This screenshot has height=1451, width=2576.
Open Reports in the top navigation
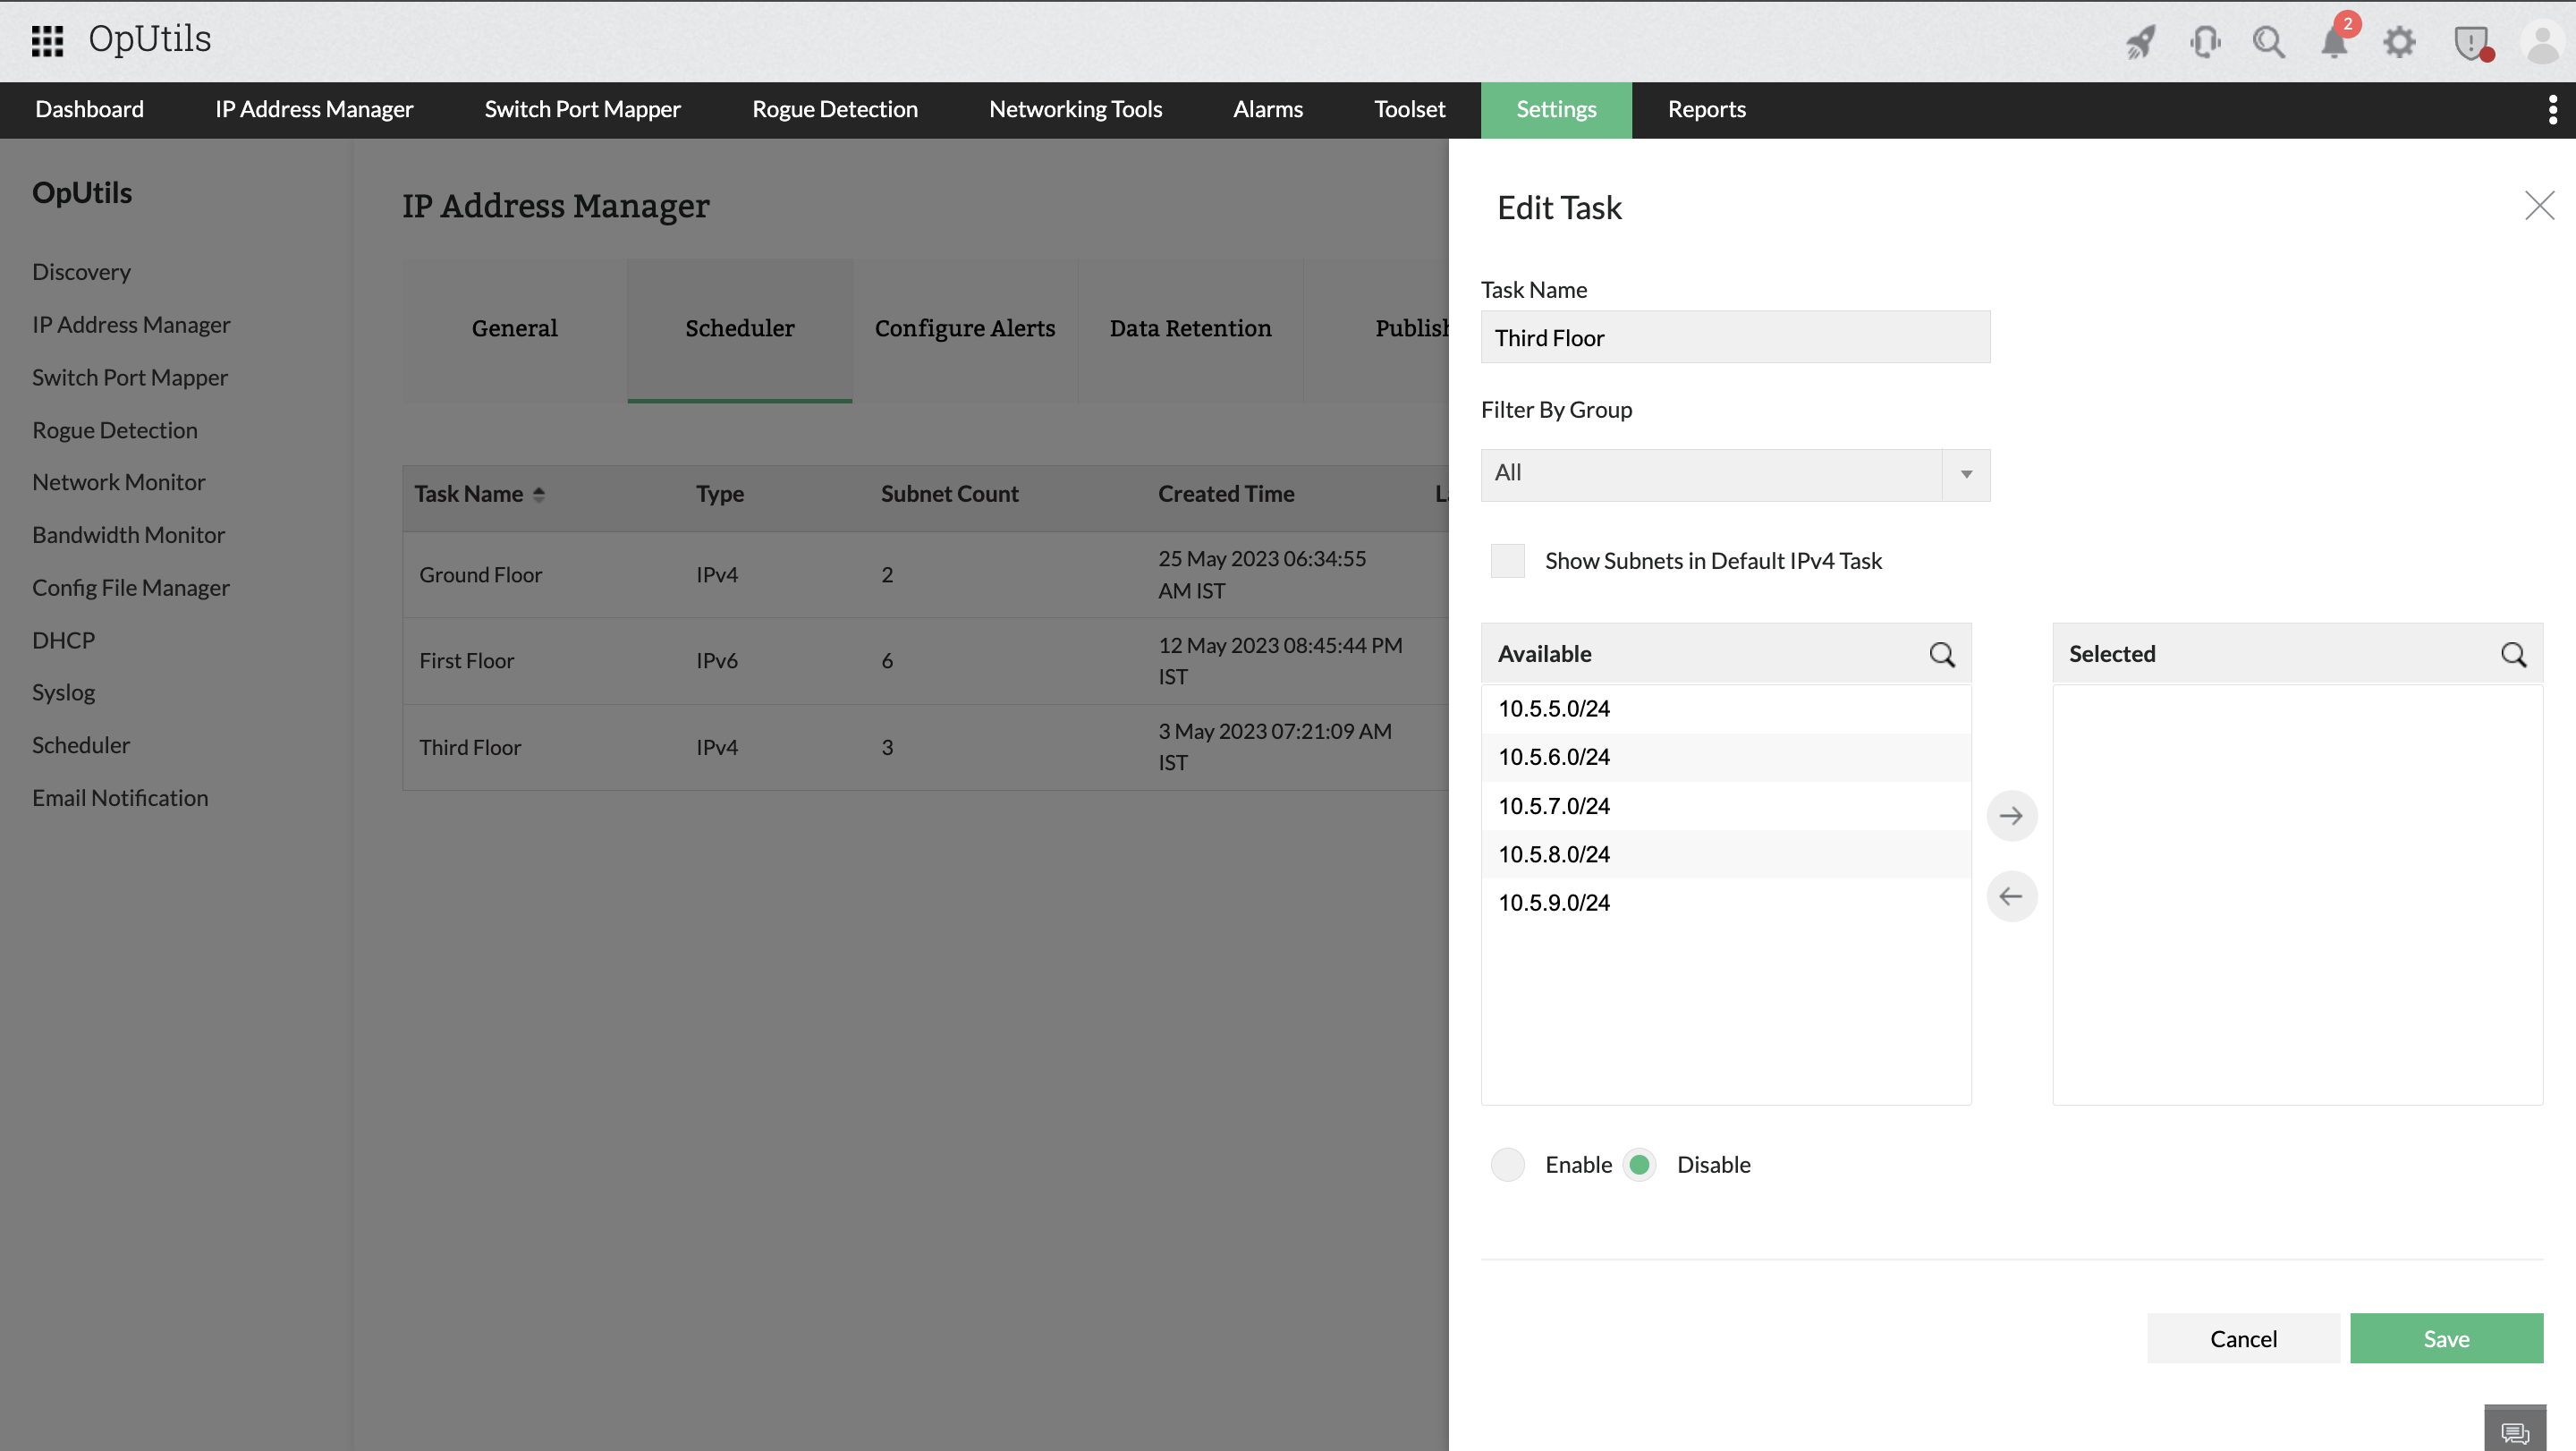pos(1706,109)
